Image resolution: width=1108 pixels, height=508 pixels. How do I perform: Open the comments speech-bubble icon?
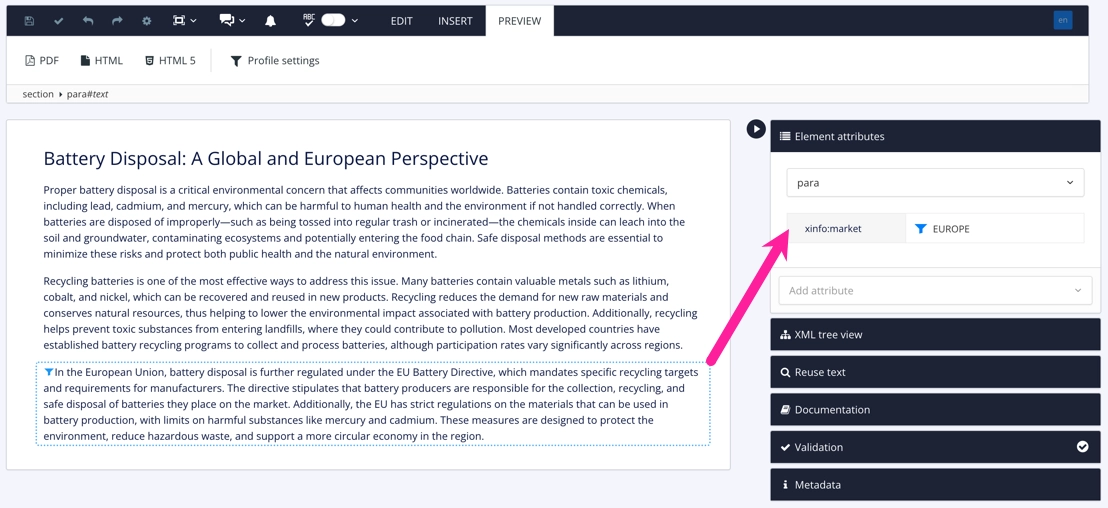[227, 20]
